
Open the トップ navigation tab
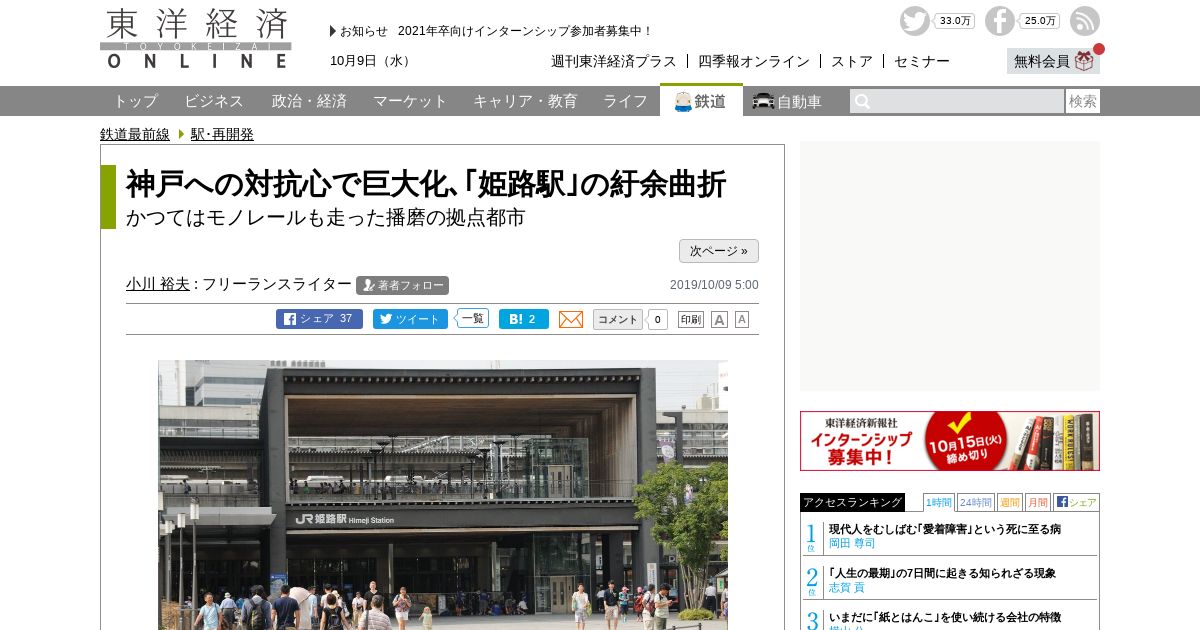[x=135, y=101]
